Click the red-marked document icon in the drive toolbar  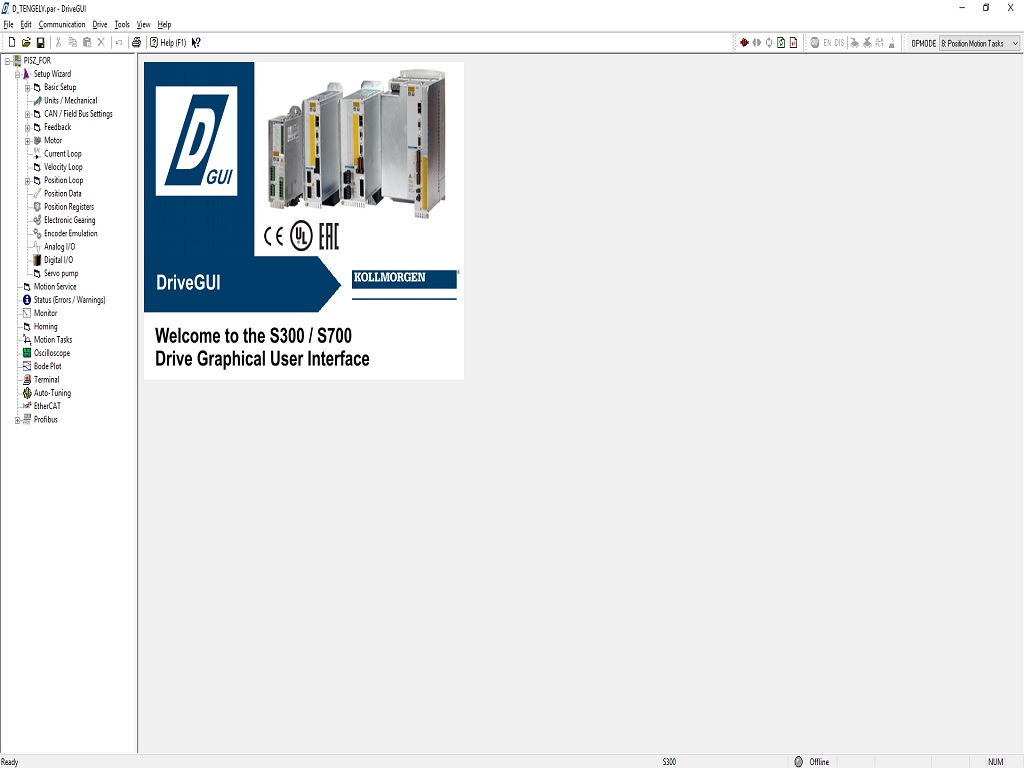pyautogui.click(x=793, y=42)
